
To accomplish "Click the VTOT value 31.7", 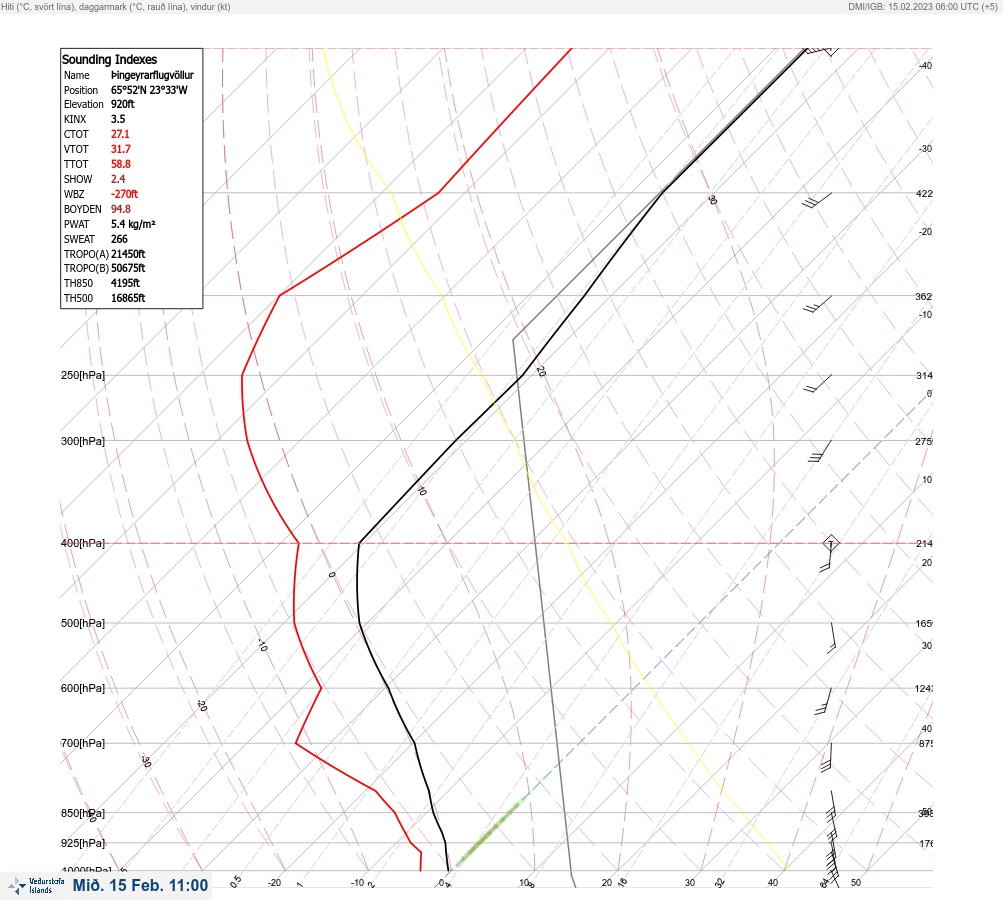I will point(121,149).
